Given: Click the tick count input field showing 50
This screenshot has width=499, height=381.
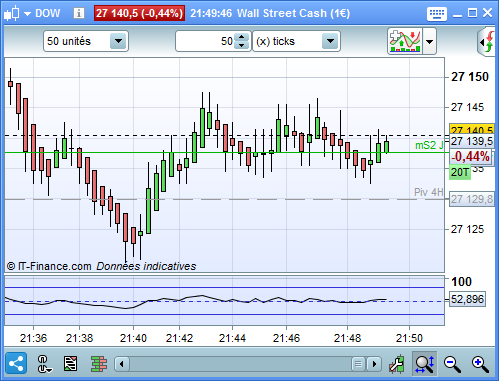Looking at the screenshot, I should (x=205, y=41).
